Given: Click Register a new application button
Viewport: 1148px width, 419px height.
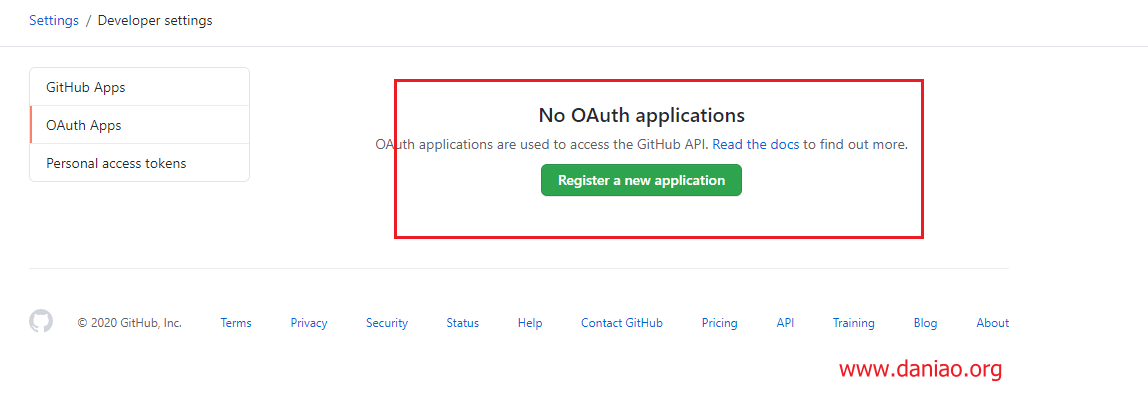Looking at the screenshot, I should pyautogui.click(x=641, y=180).
